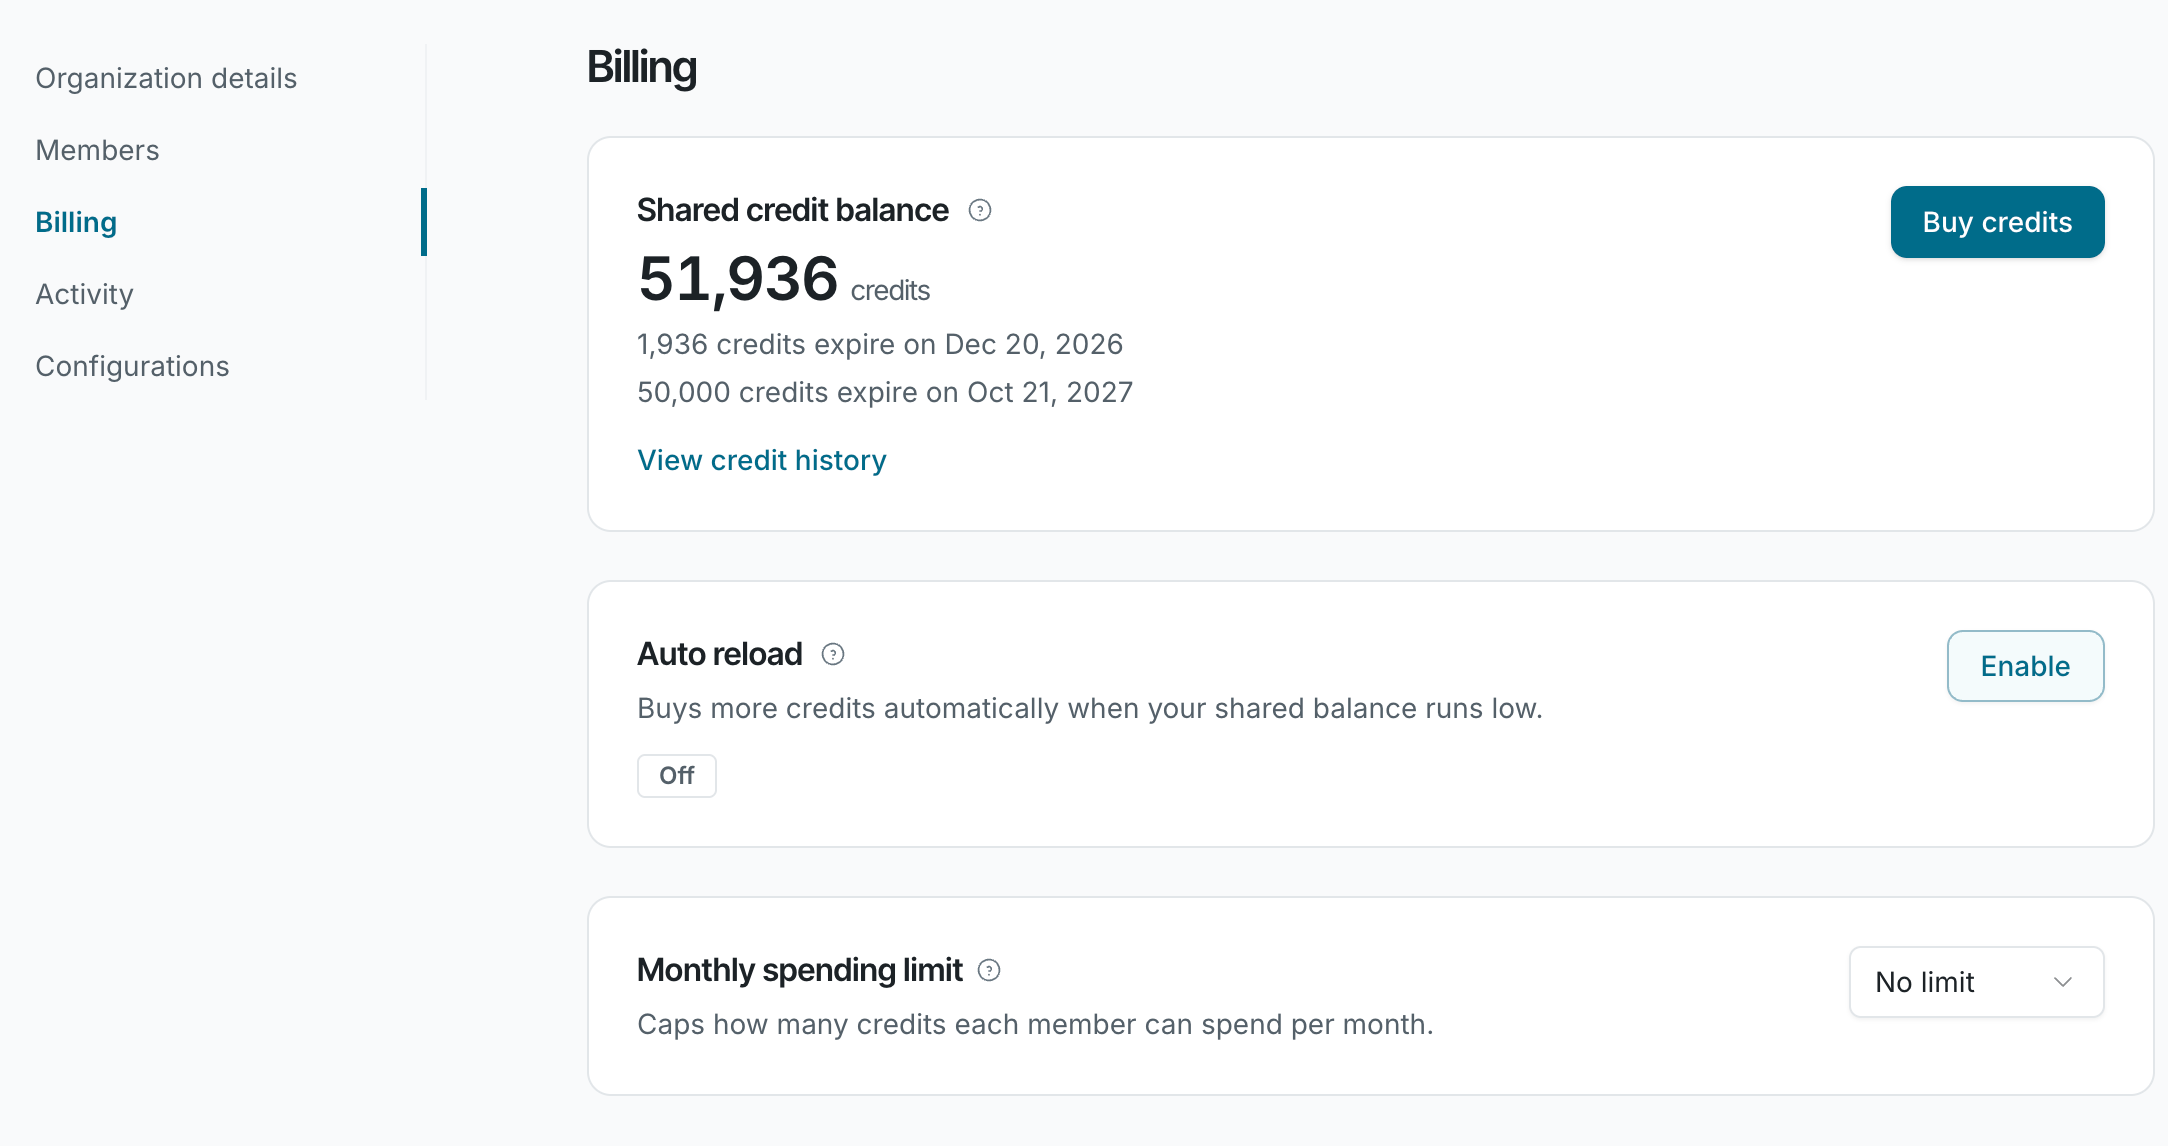Select '50,000 credits expire on Oct 21, 2027'

[885, 392]
